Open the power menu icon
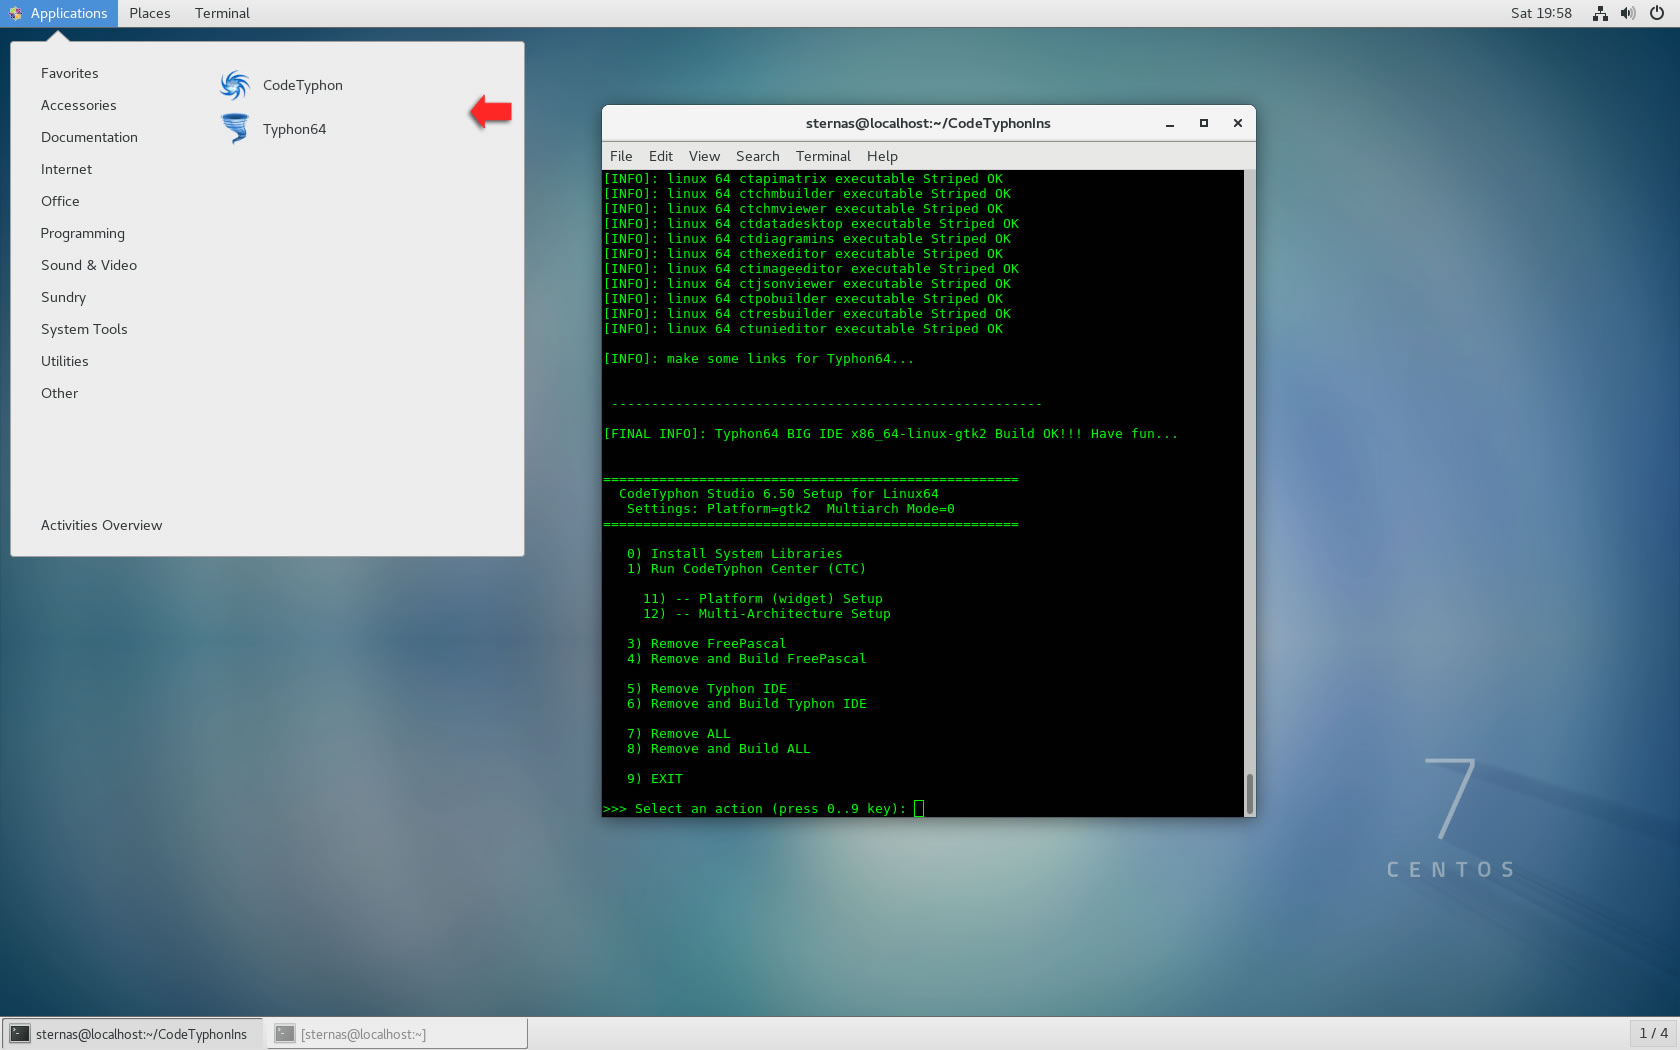Image resolution: width=1680 pixels, height=1050 pixels. tap(1657, 13)
